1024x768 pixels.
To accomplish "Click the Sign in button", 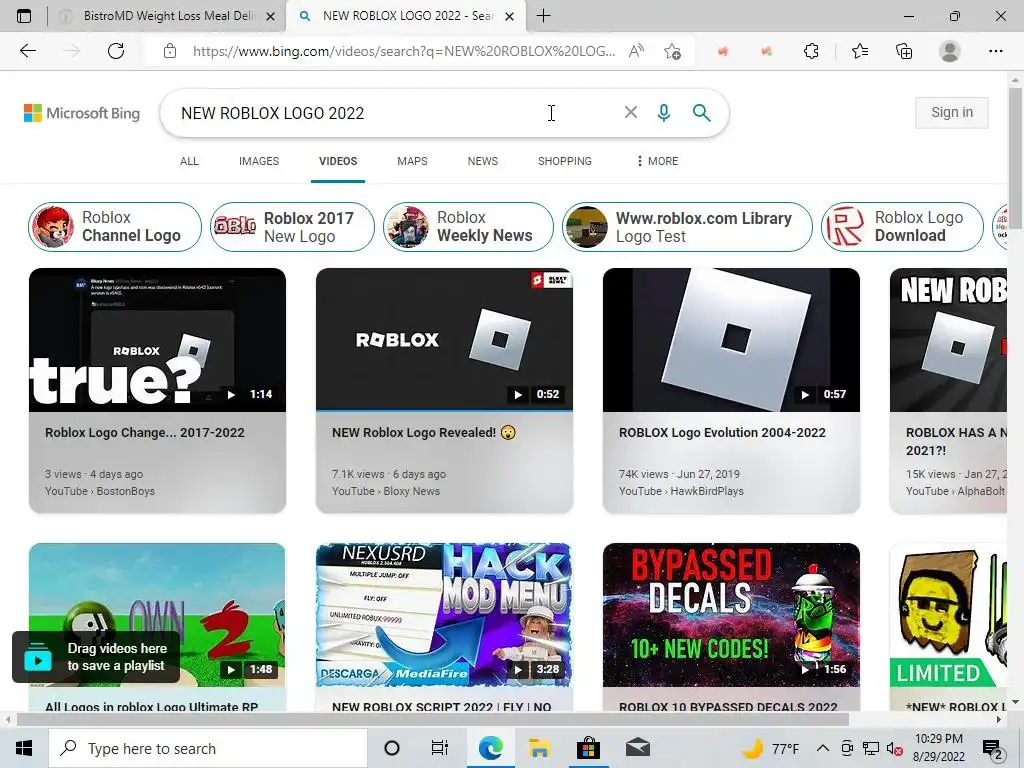I will click(x=952, y=112).
